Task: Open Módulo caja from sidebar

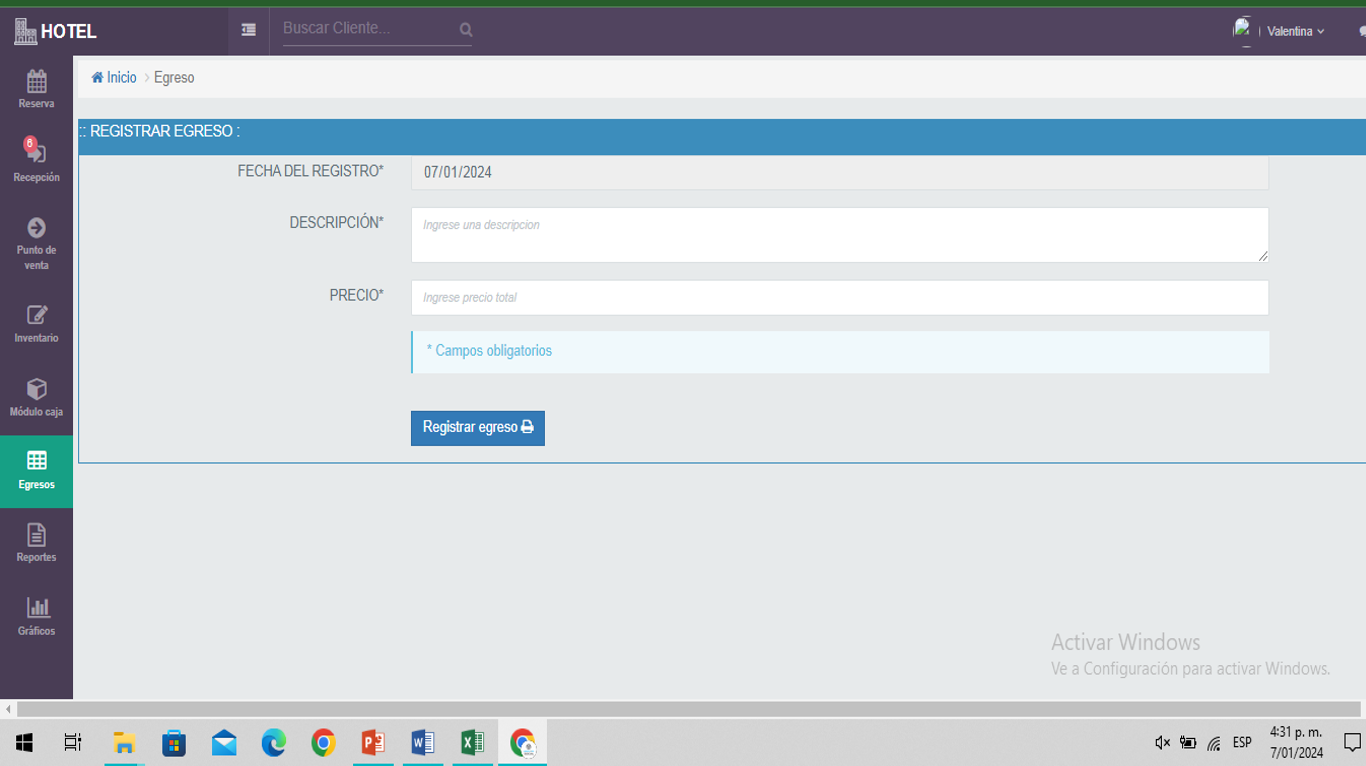Action: (36, 397)
